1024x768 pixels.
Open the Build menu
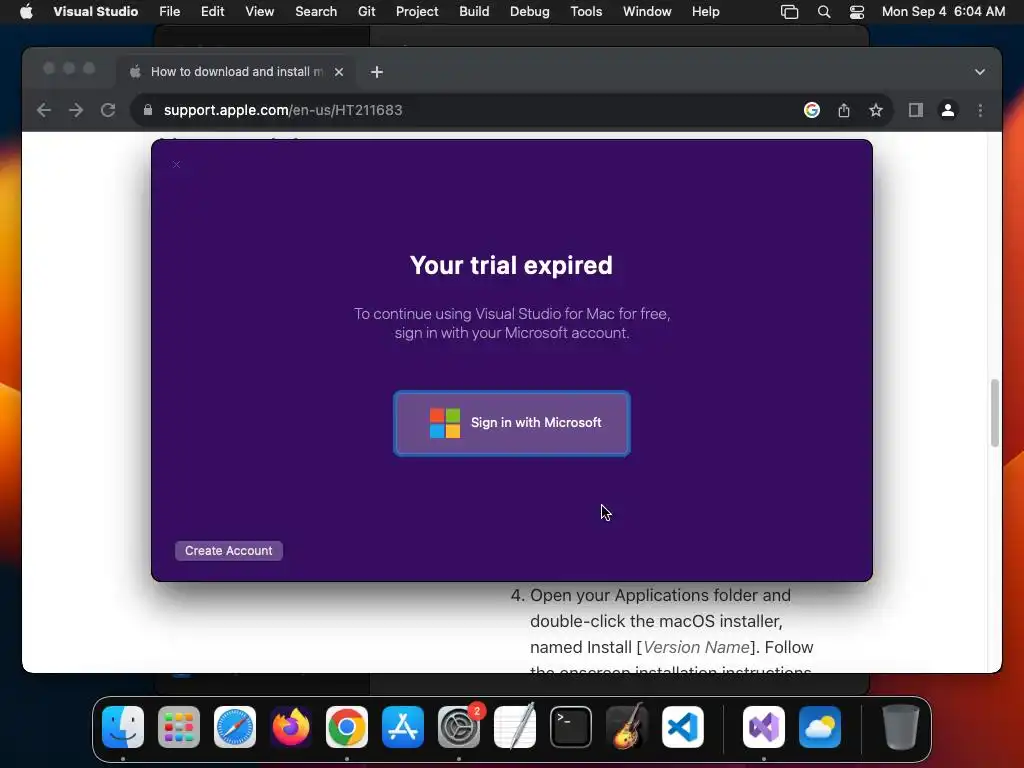(474, 11)
